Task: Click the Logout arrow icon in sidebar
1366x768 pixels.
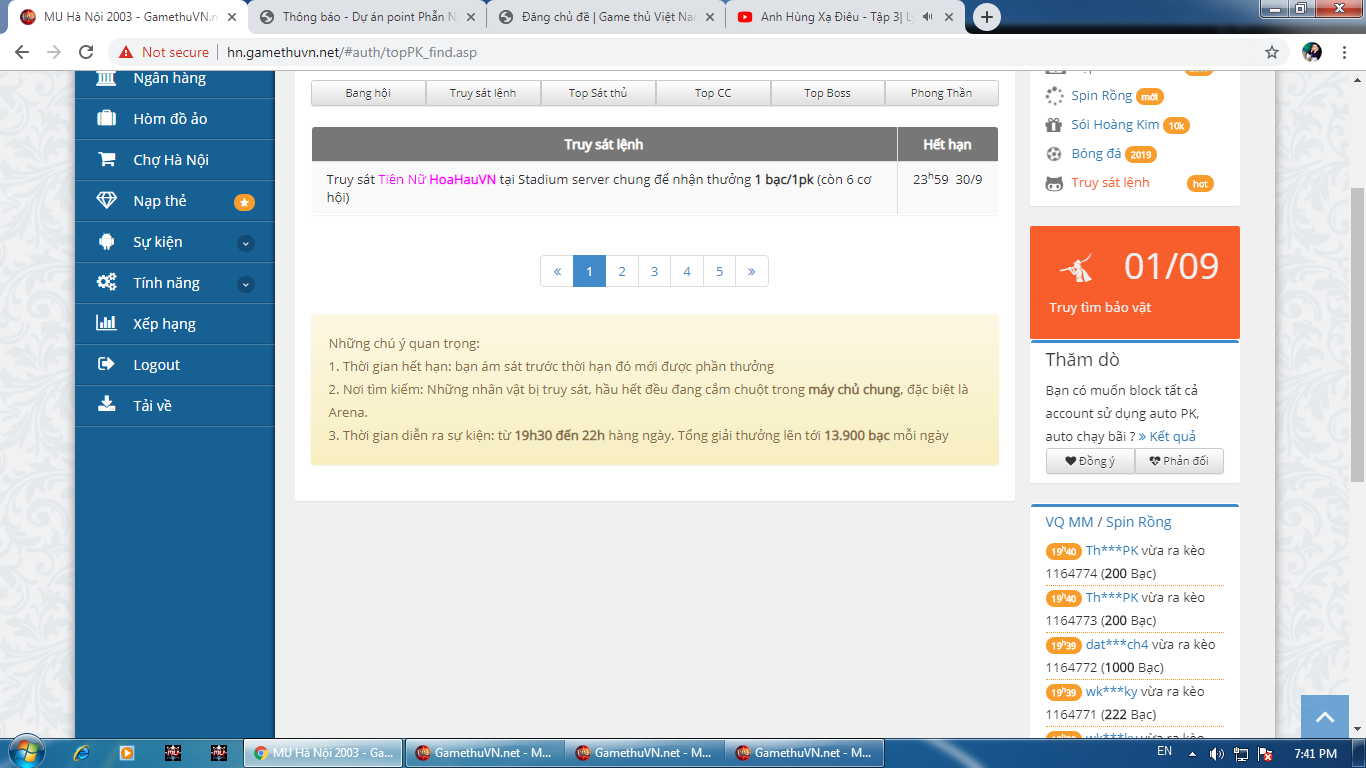Action: [x=106, y=365]
